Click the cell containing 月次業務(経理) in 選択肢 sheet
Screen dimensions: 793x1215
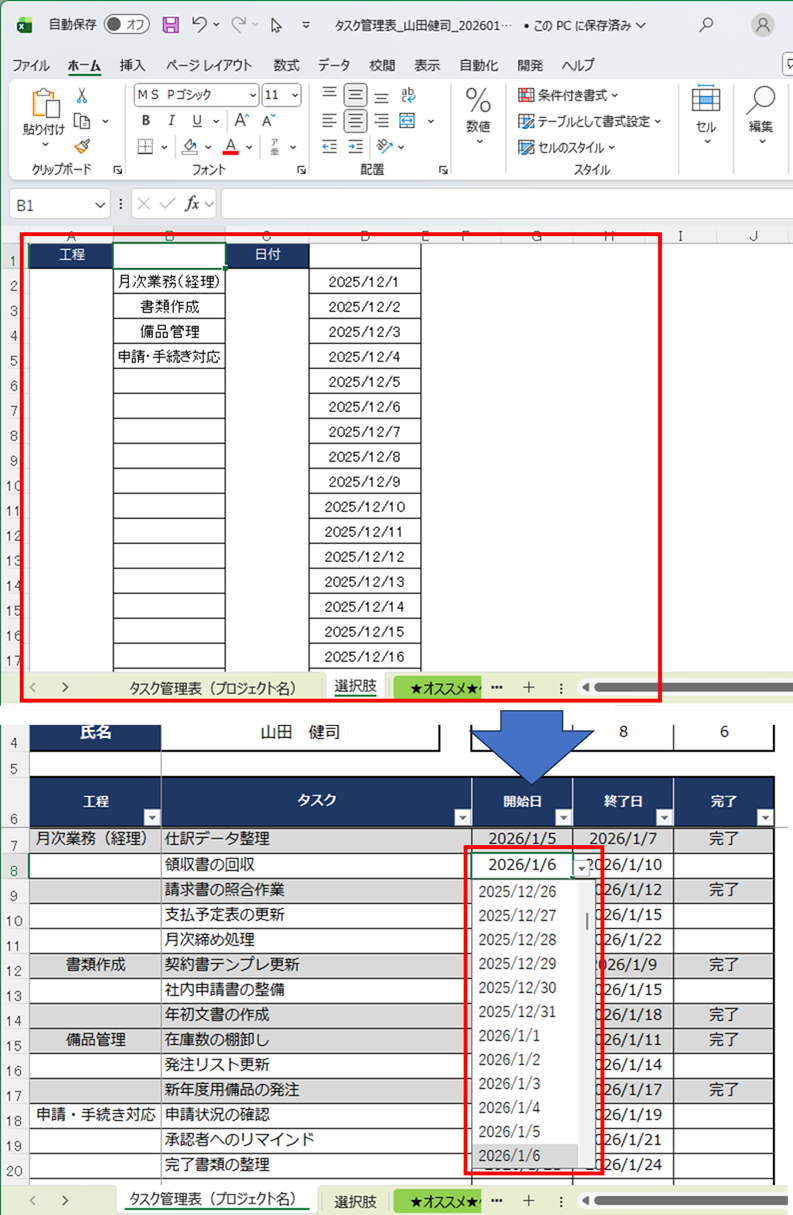169,282
